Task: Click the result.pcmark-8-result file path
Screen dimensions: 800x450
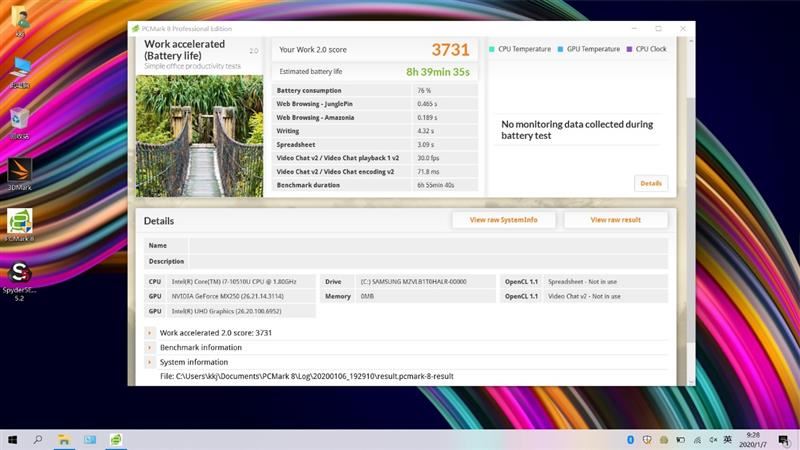Action: pyautogui.click(x=307, y=377)
